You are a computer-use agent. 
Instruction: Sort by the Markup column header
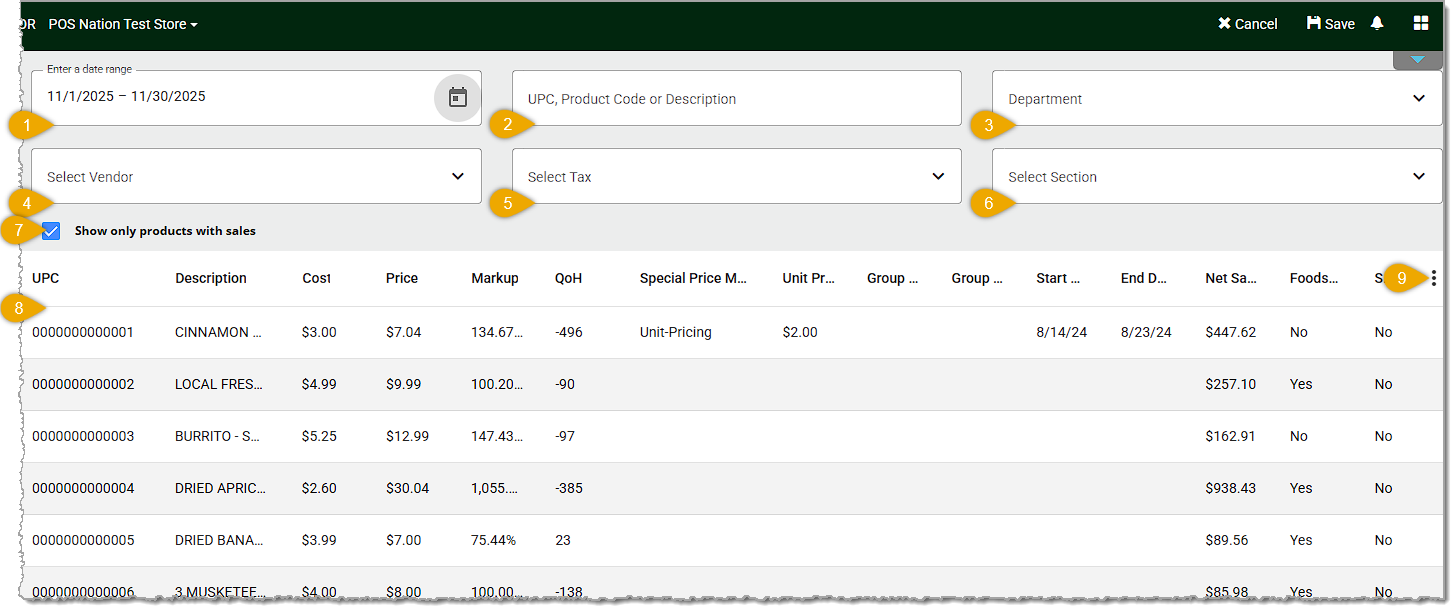[495, 278]
